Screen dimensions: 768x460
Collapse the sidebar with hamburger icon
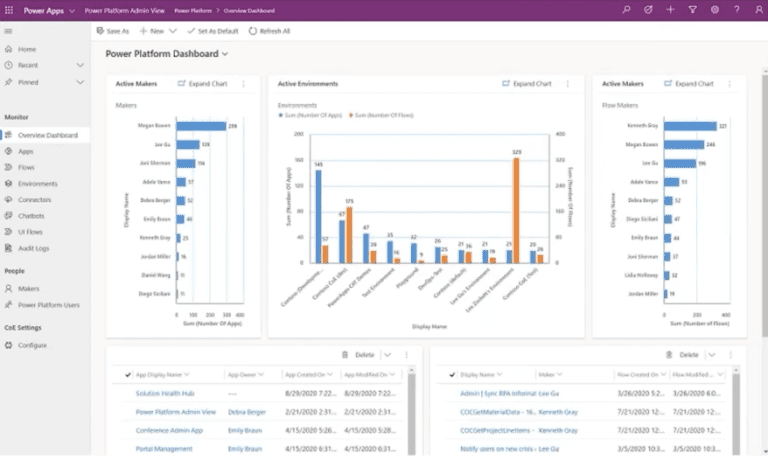click(9, 31)
